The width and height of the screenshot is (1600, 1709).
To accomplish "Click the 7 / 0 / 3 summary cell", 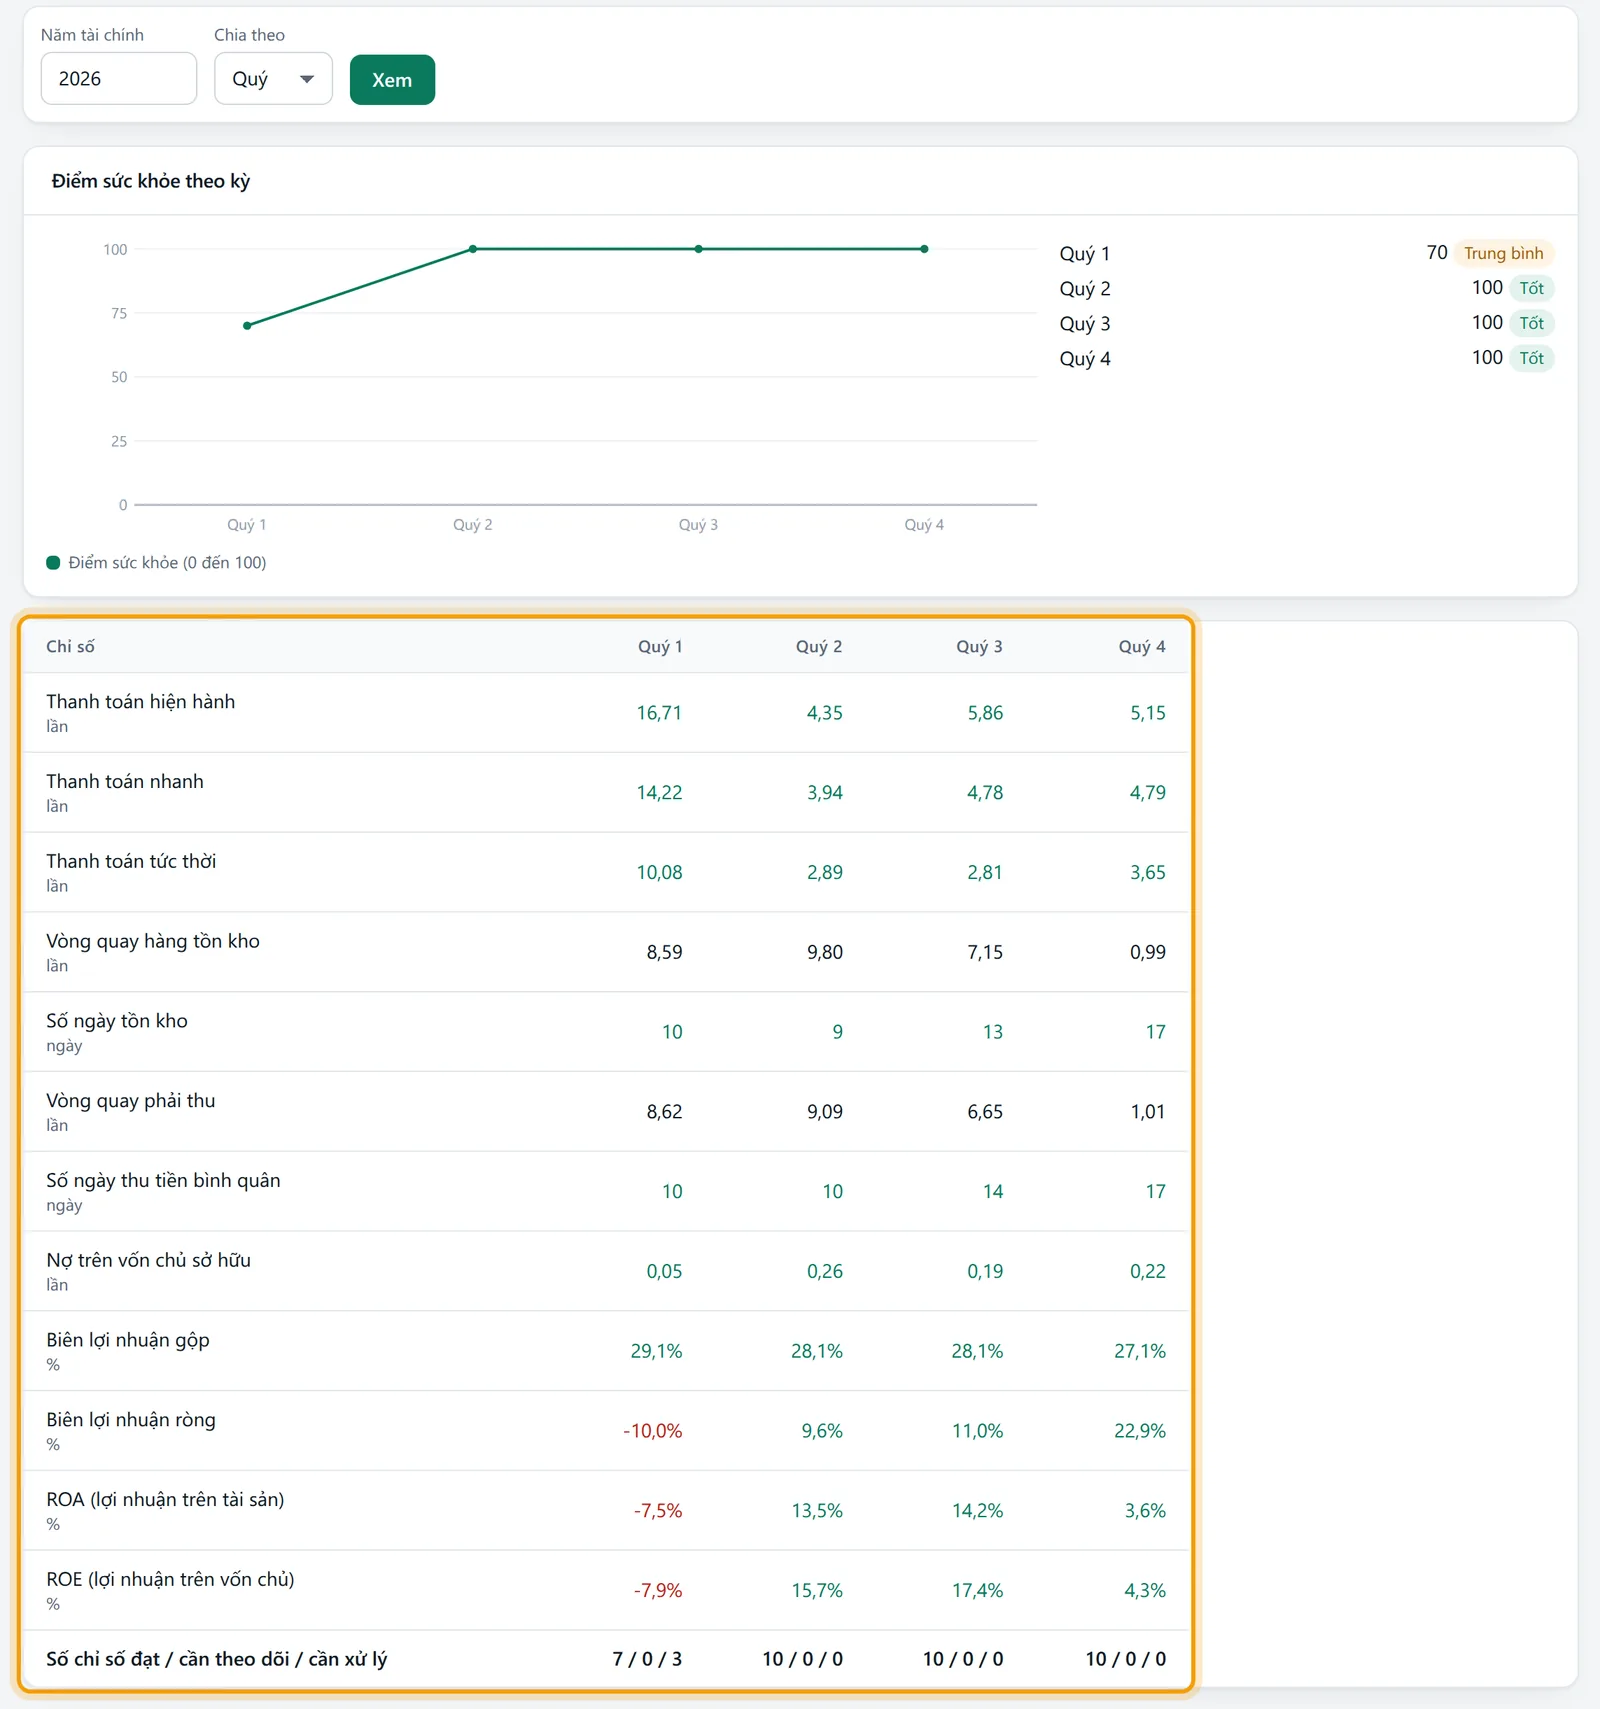I will click(x=647, y=1659).
